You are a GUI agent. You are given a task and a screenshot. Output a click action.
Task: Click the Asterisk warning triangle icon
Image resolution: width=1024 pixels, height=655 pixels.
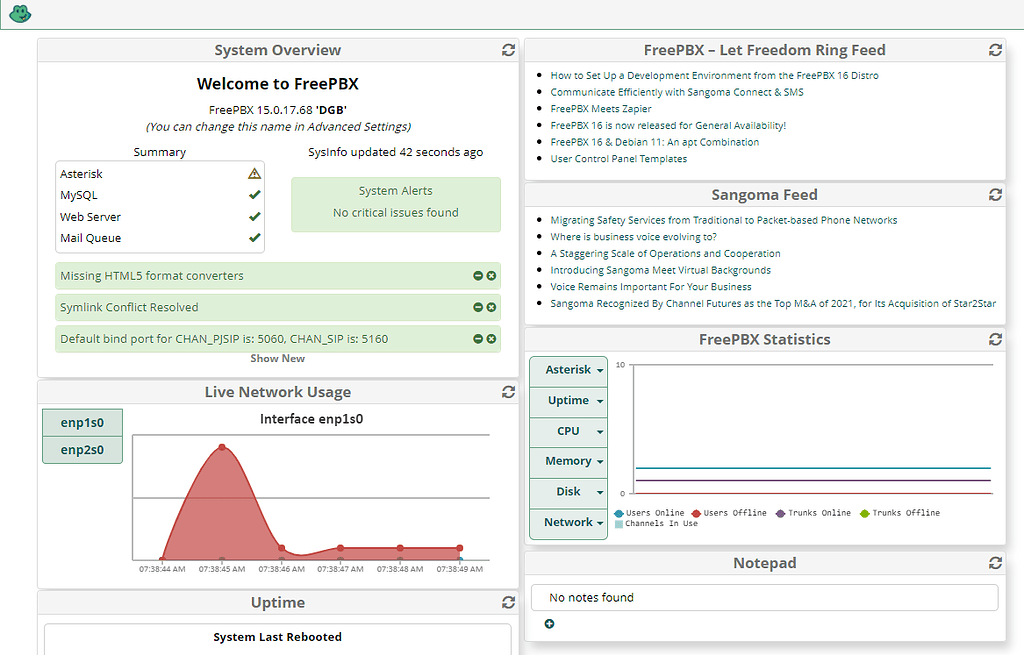point(253,173)
